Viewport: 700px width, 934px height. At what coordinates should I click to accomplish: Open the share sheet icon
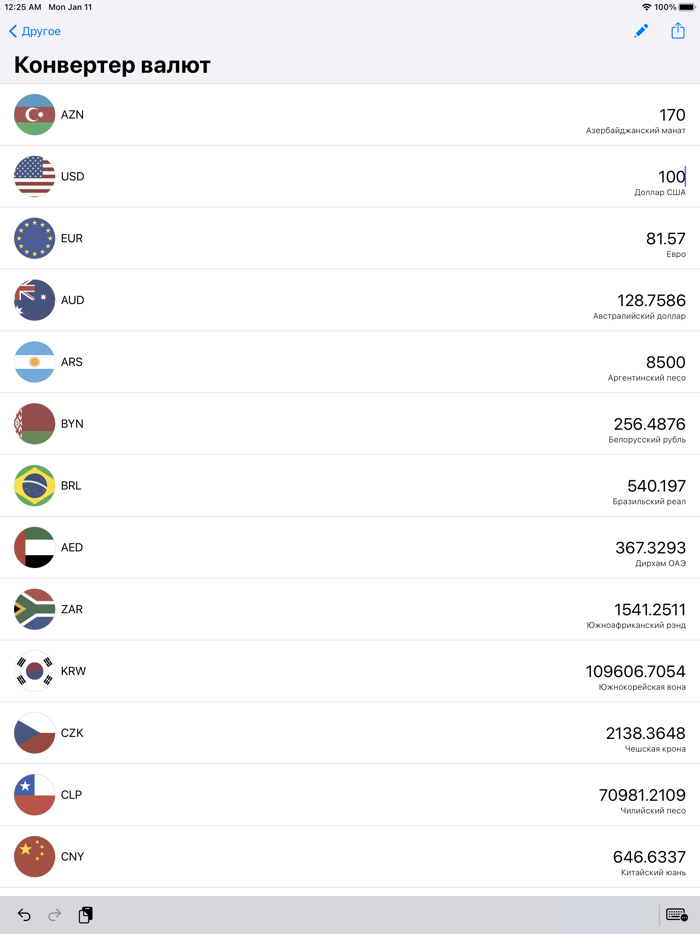pos(678,31)
